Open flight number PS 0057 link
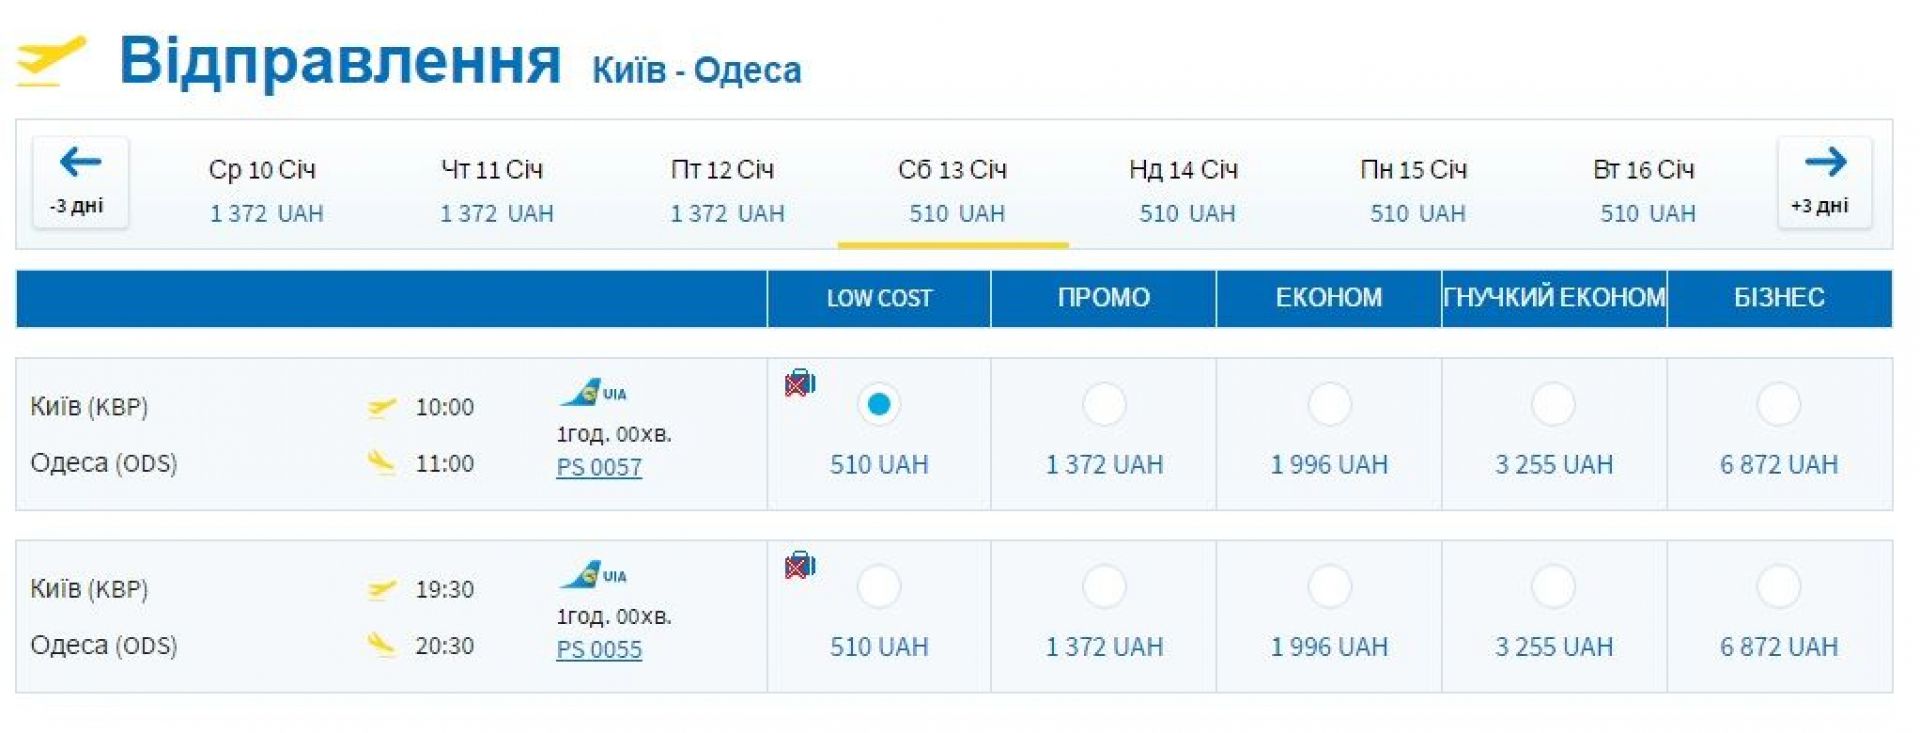The width and height of the screenshot is (1920, 733). (599, 467)
